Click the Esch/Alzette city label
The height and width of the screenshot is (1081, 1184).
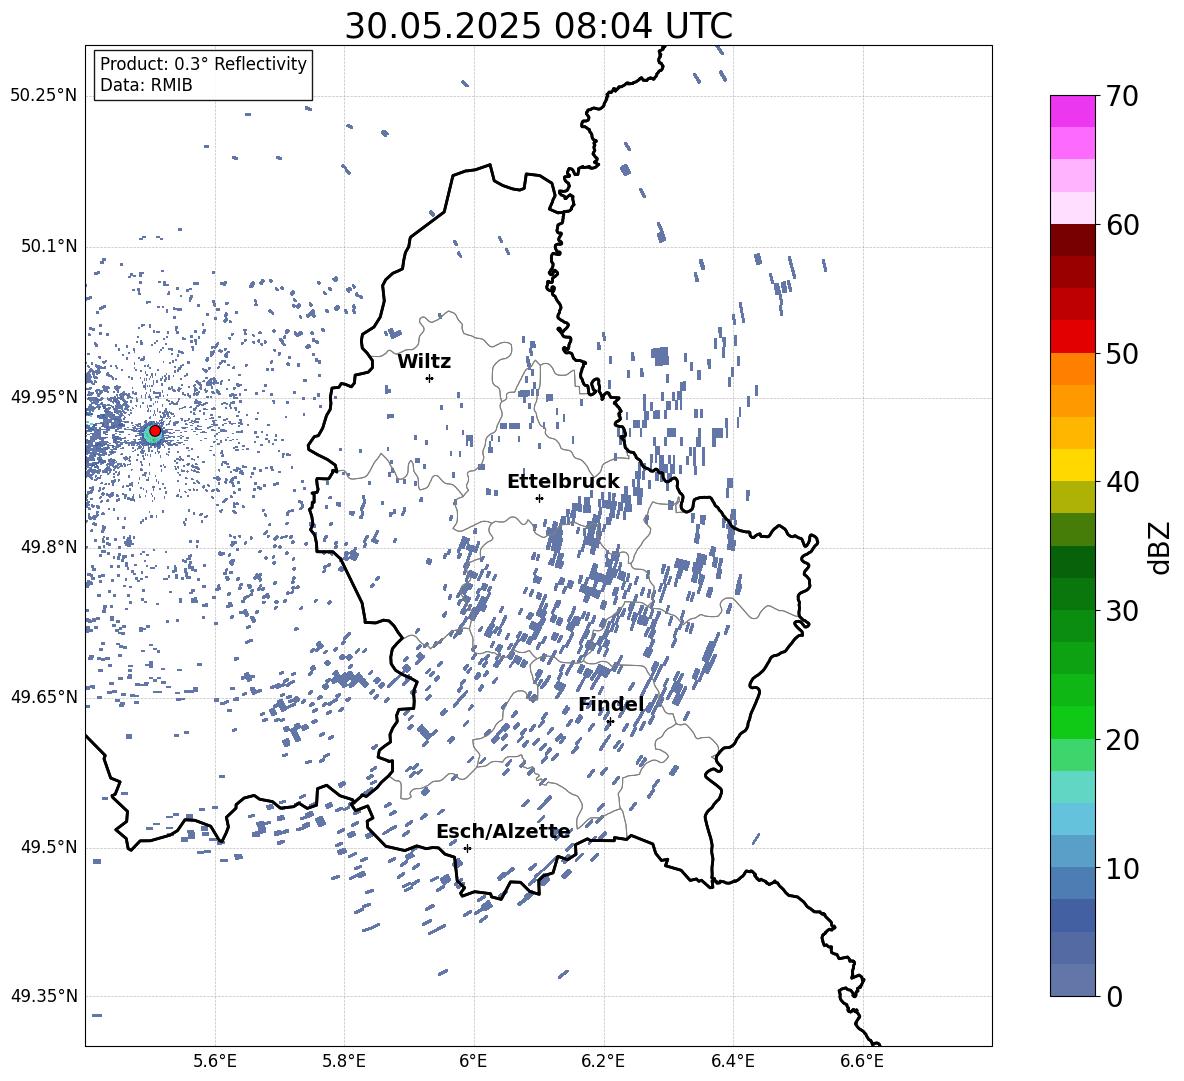[504, 831]
